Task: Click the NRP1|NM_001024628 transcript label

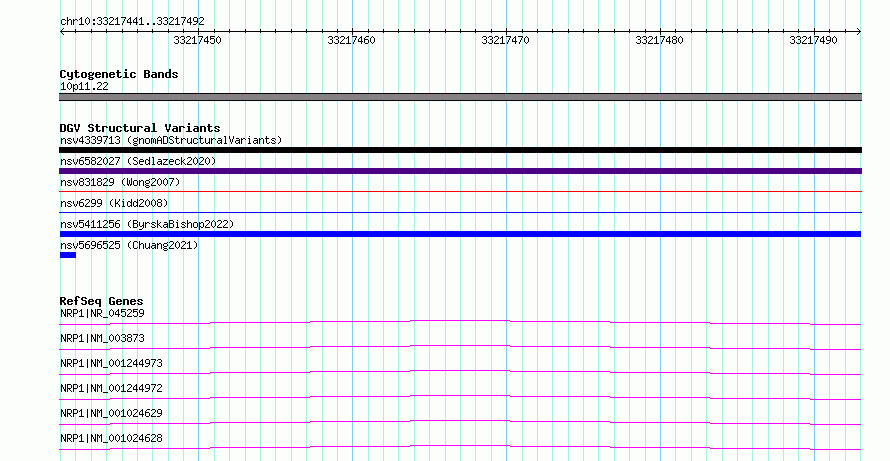Action: point(111,438)
